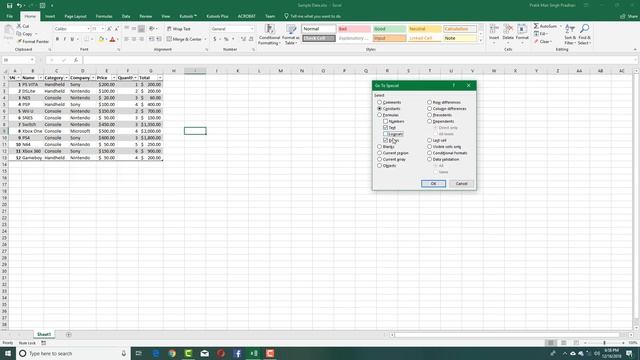640x360 pixels.
Task: Select the Comments radio option
Action: pyautogui.click(x=380, y=102)
